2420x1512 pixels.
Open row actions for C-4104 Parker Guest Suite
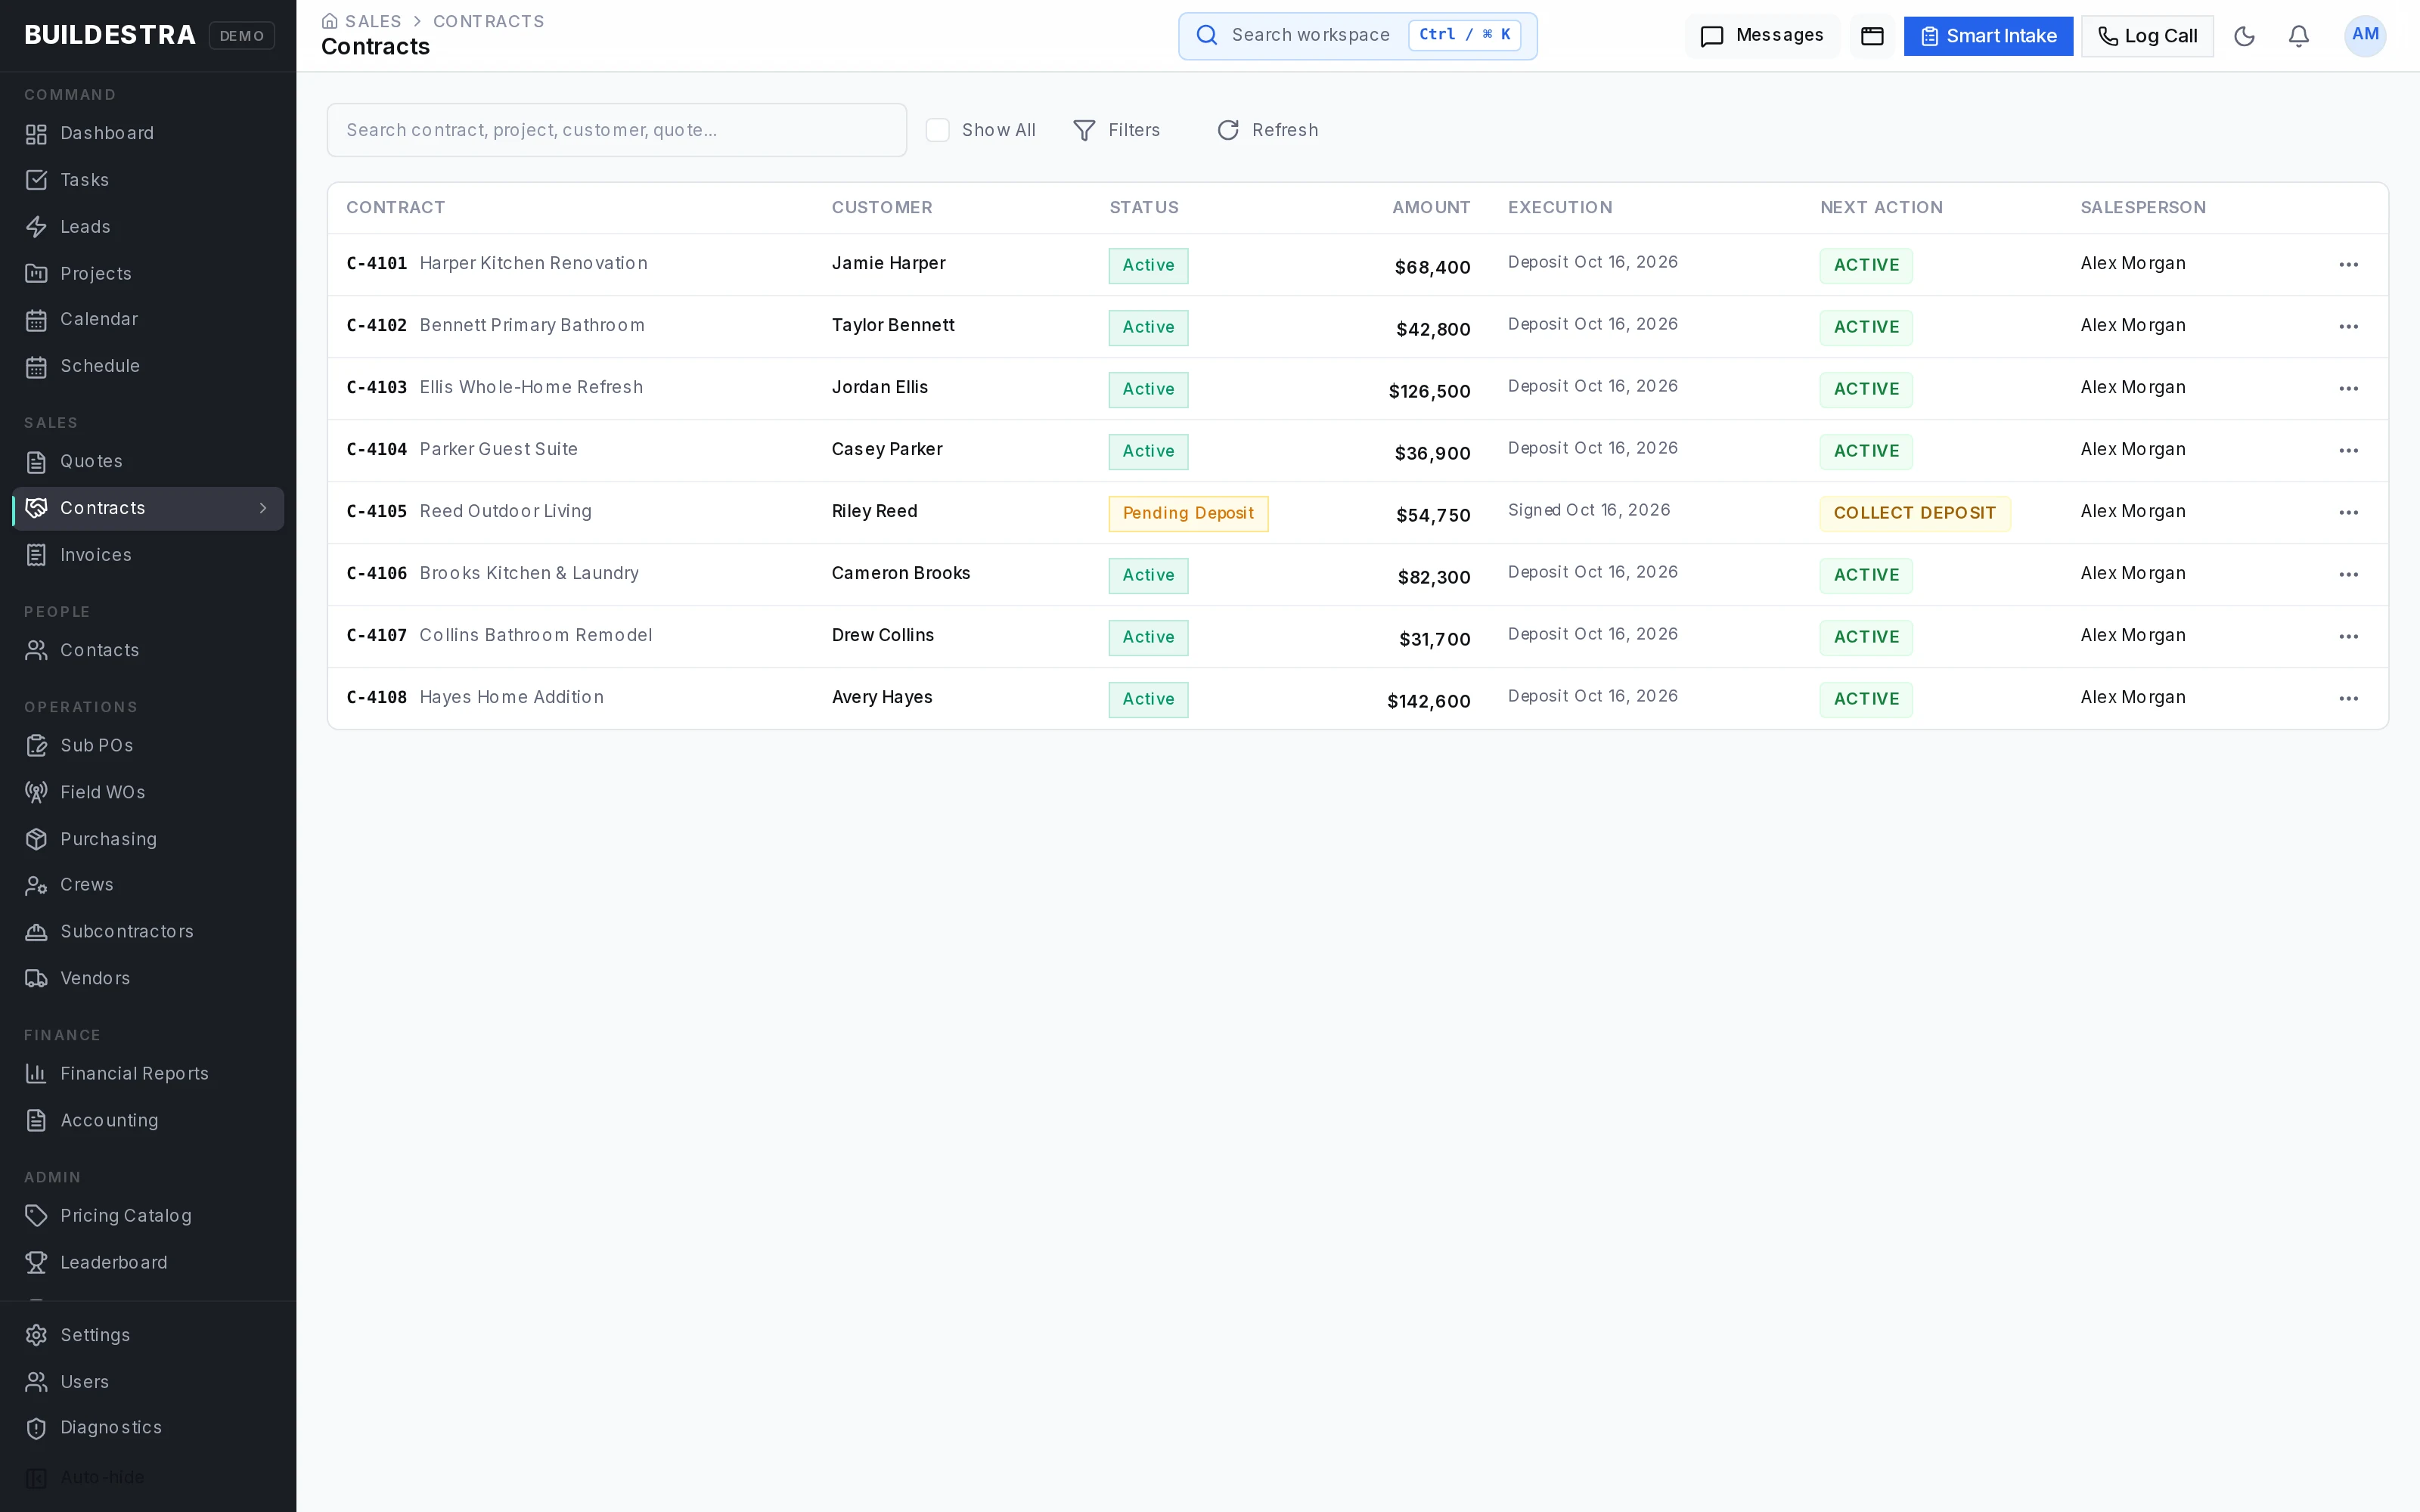[x=2349, y=451]
